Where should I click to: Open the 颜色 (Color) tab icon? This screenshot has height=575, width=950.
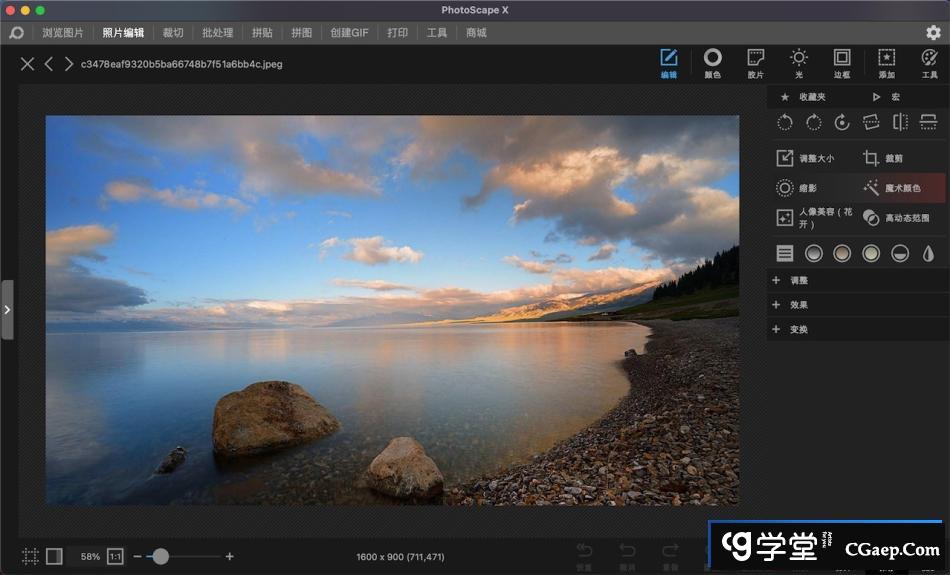pyautogui.click(x=712, y=62)
